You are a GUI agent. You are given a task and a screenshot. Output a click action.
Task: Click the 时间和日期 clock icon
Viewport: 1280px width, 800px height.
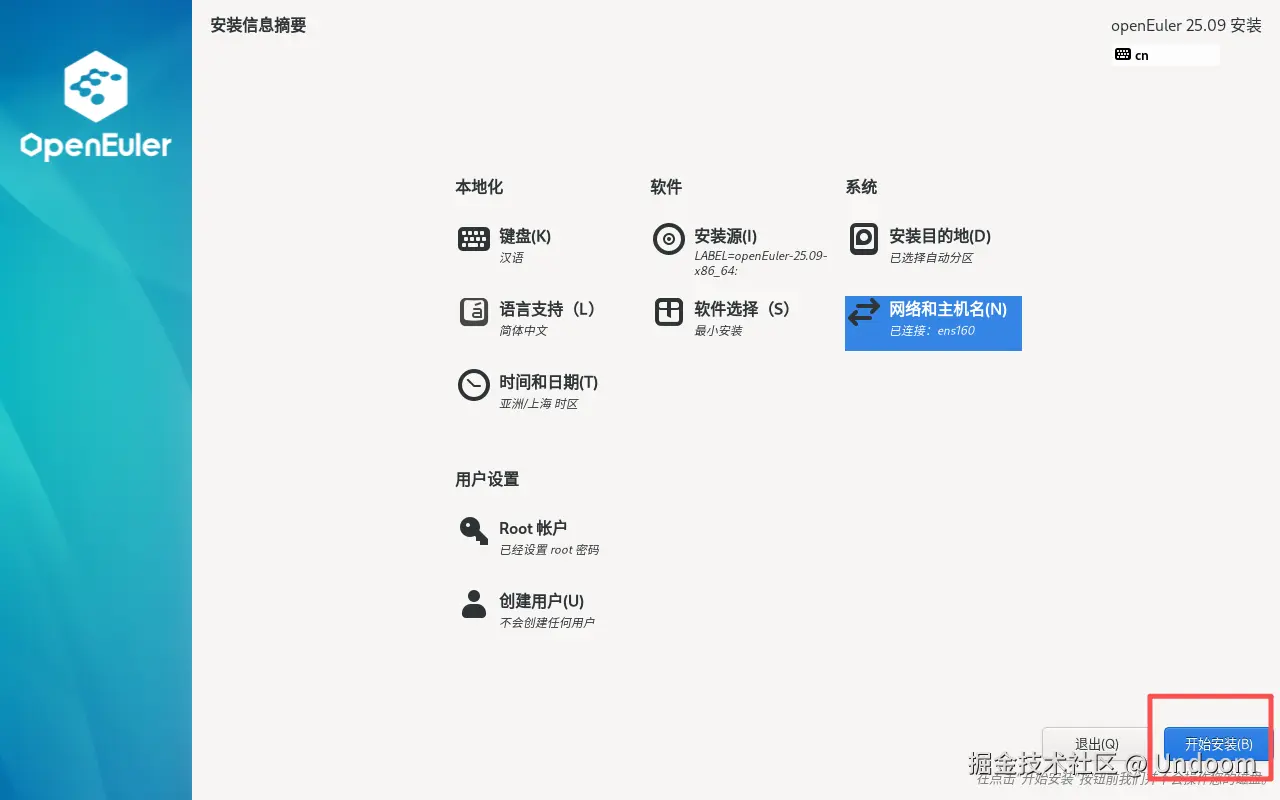click(x=474, y=385)
